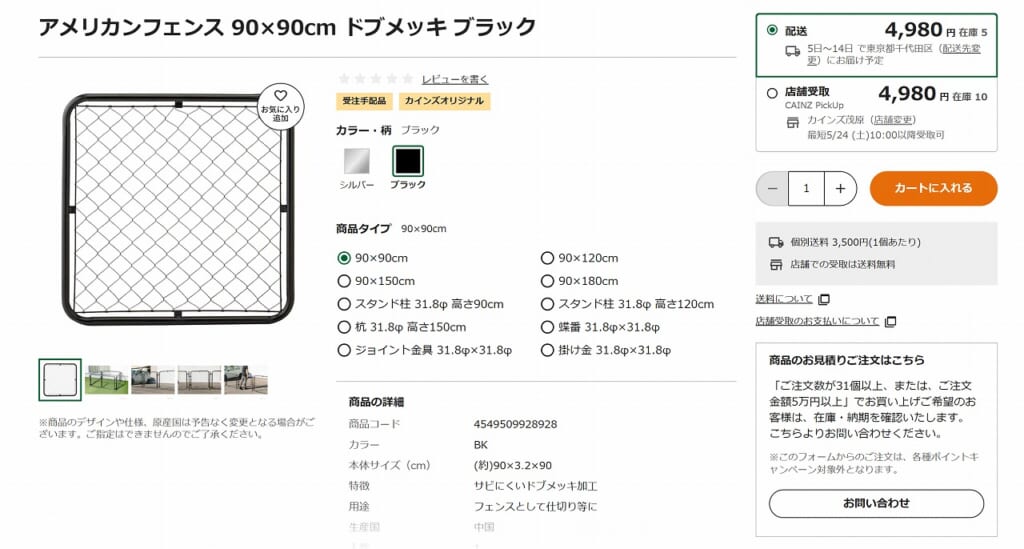Image resolution: width=1024 pixels, height=549 pixels.
Task: Click the review star rating icons
Action: (x=375, y=79)
